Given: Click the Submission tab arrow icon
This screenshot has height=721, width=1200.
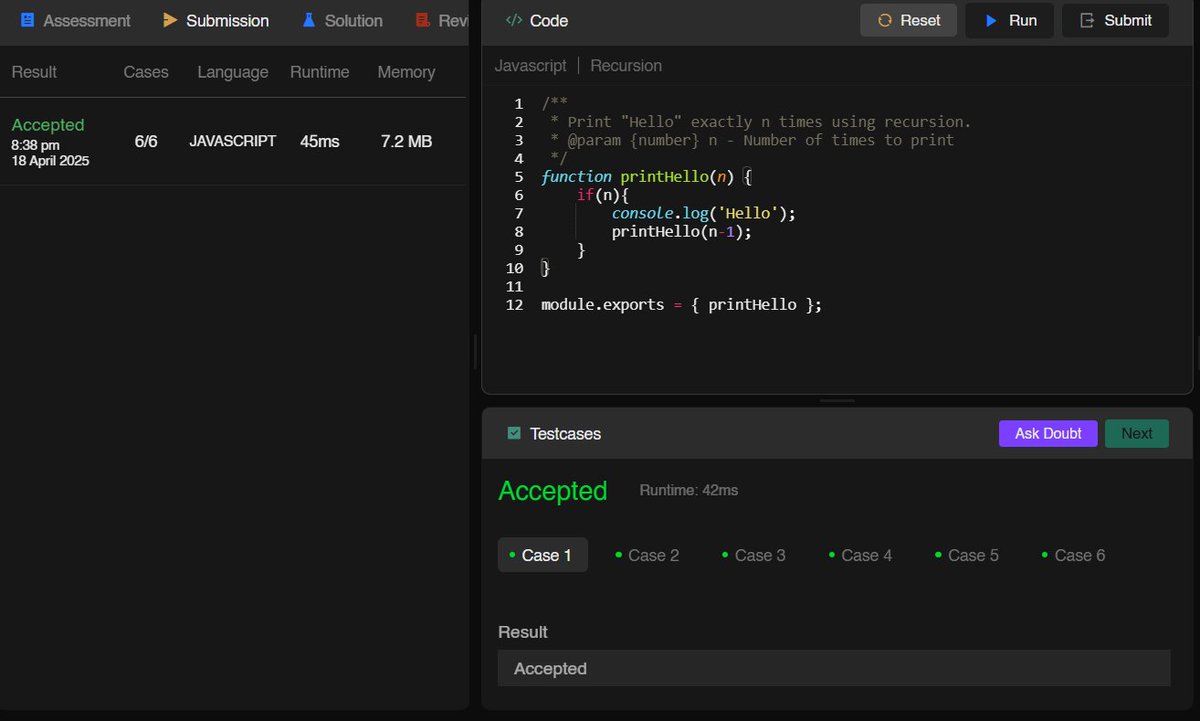Looking at the screenshot, I should (170, 20).
